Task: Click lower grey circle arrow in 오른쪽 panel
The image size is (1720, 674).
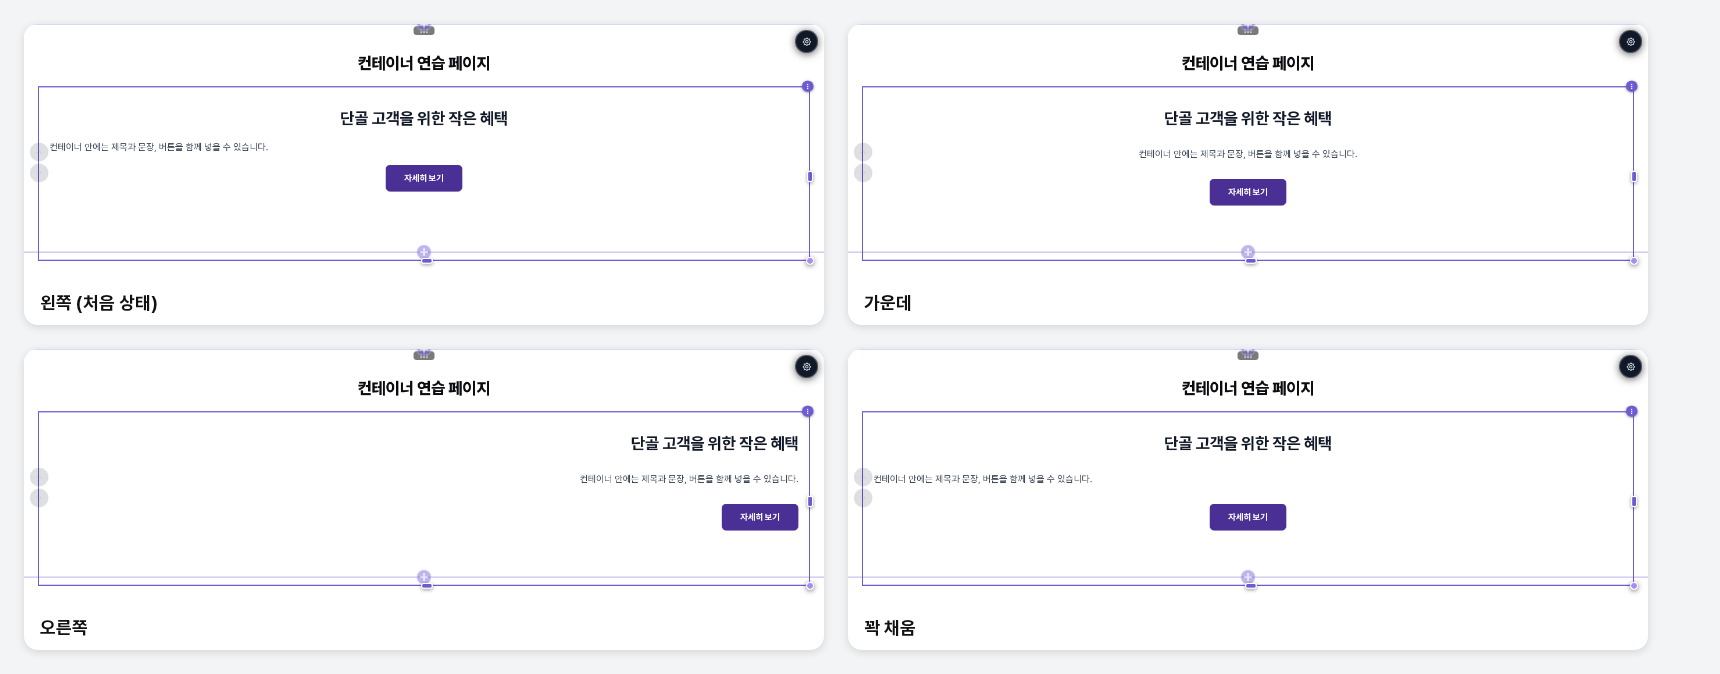Action: coord(39,498)
